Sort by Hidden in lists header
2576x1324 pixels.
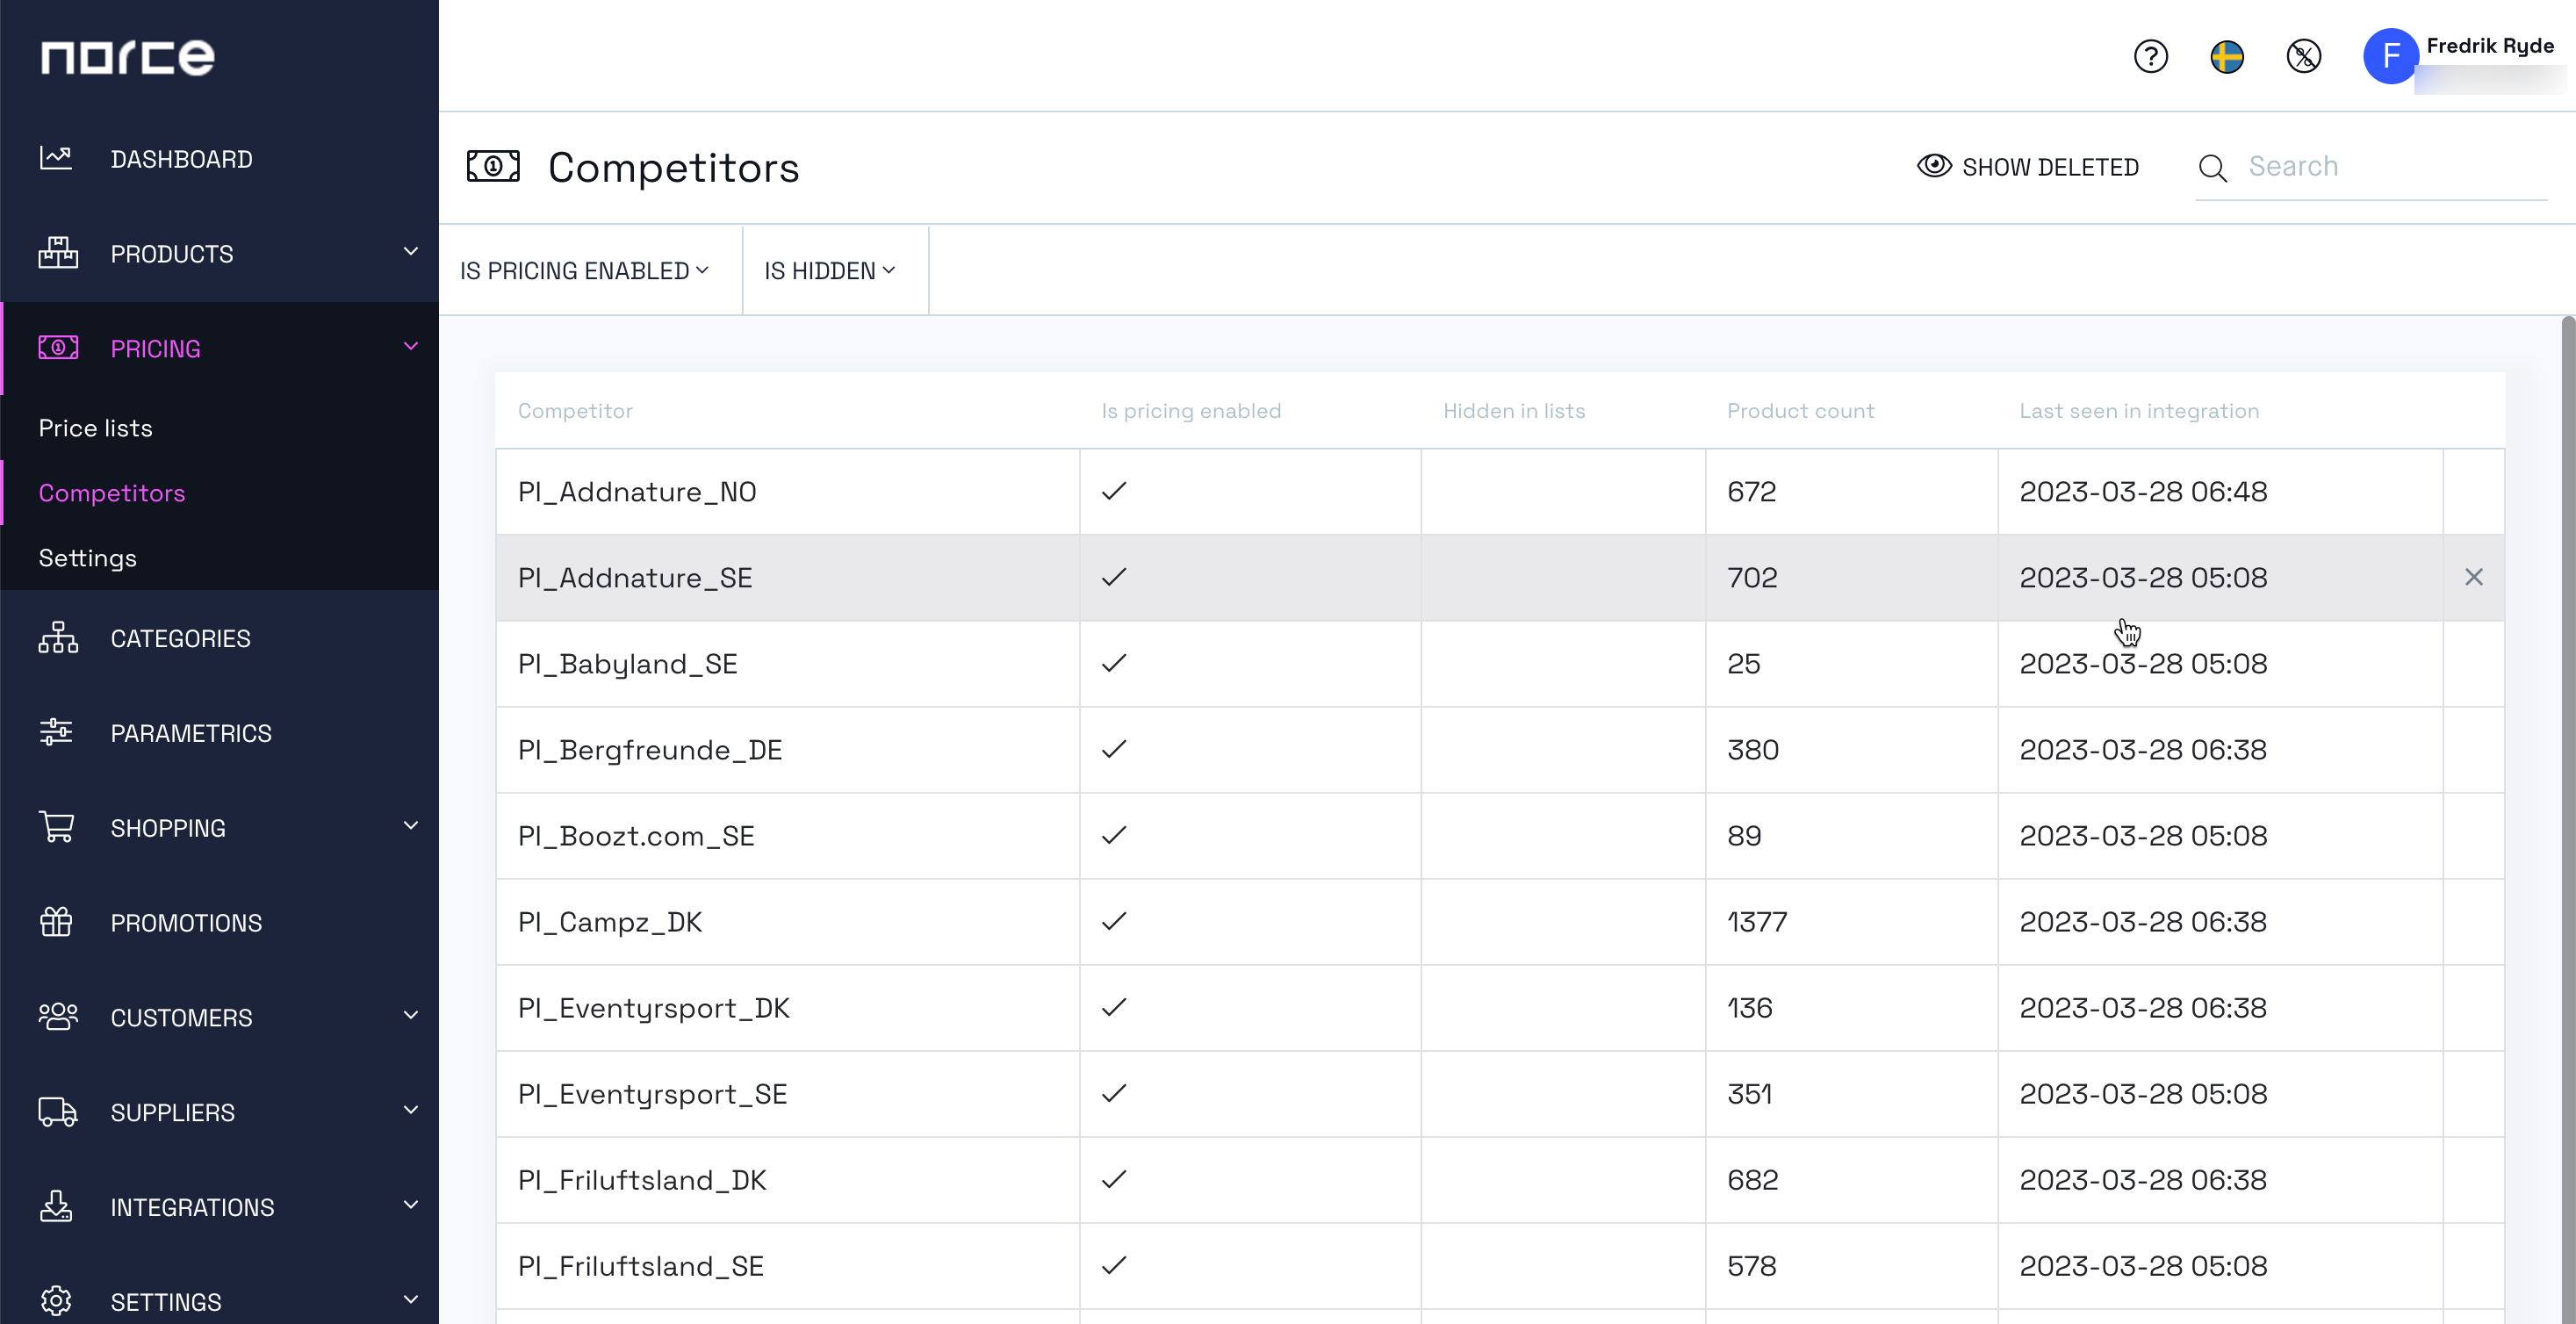click(1514, 411)
